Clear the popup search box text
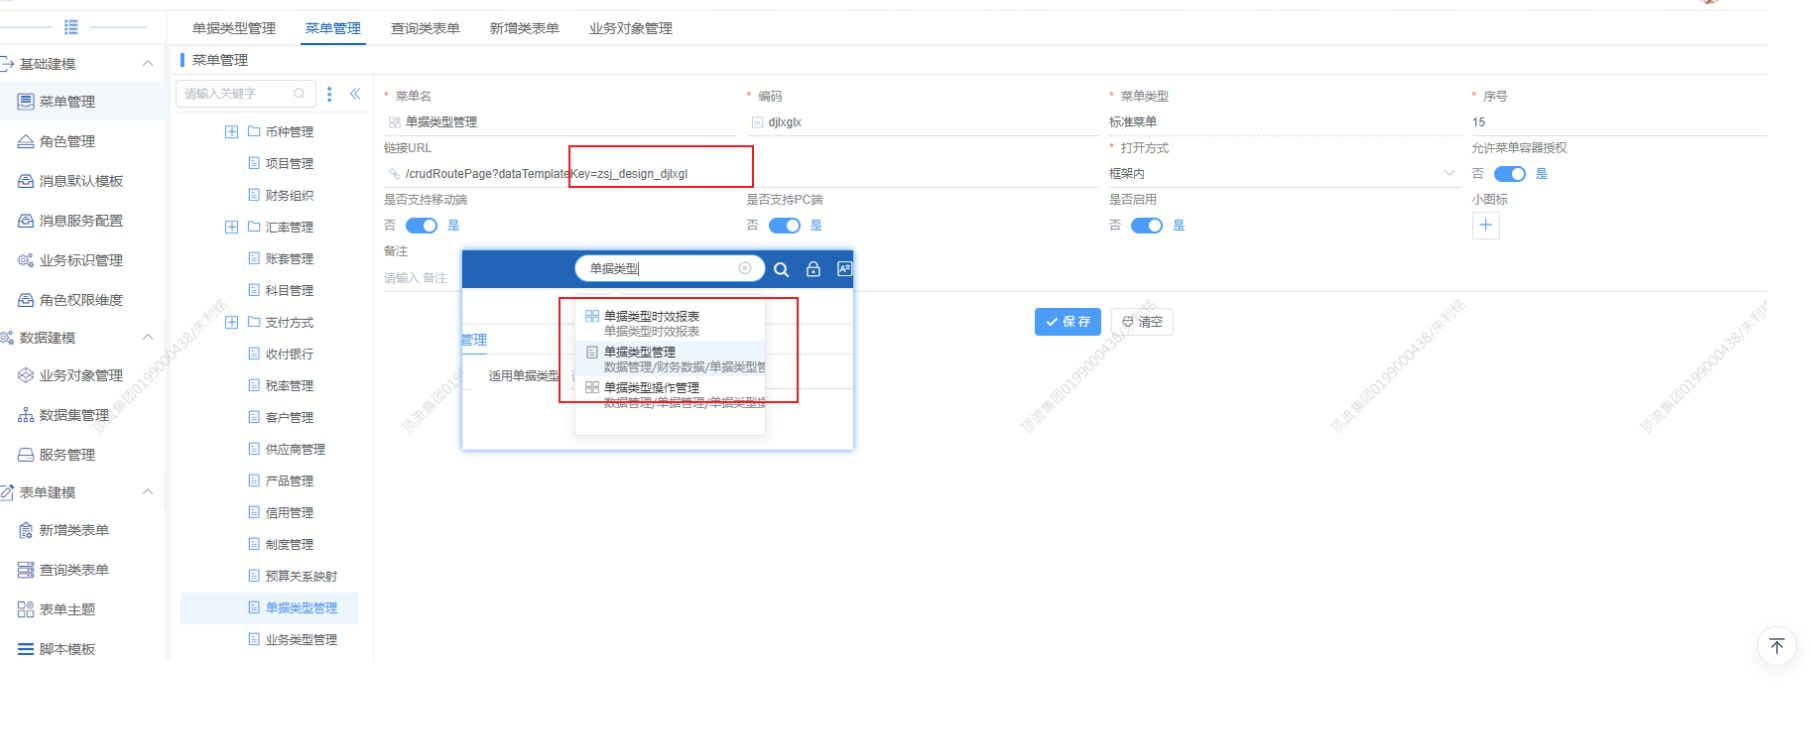The image size is (1811, 734). click(744, 268)
